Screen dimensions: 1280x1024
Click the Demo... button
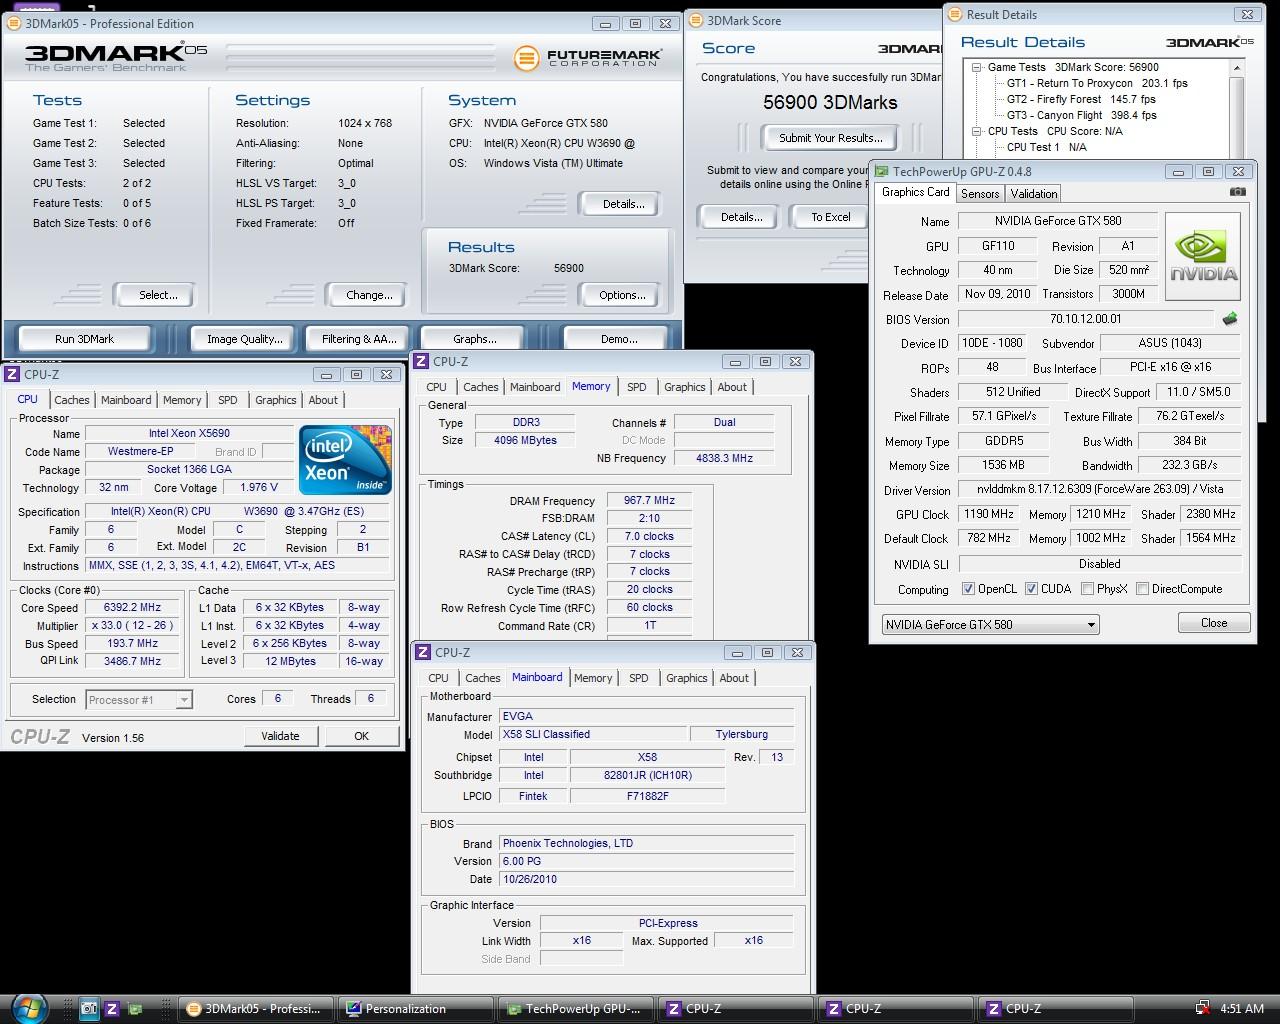tap(619, 339)
